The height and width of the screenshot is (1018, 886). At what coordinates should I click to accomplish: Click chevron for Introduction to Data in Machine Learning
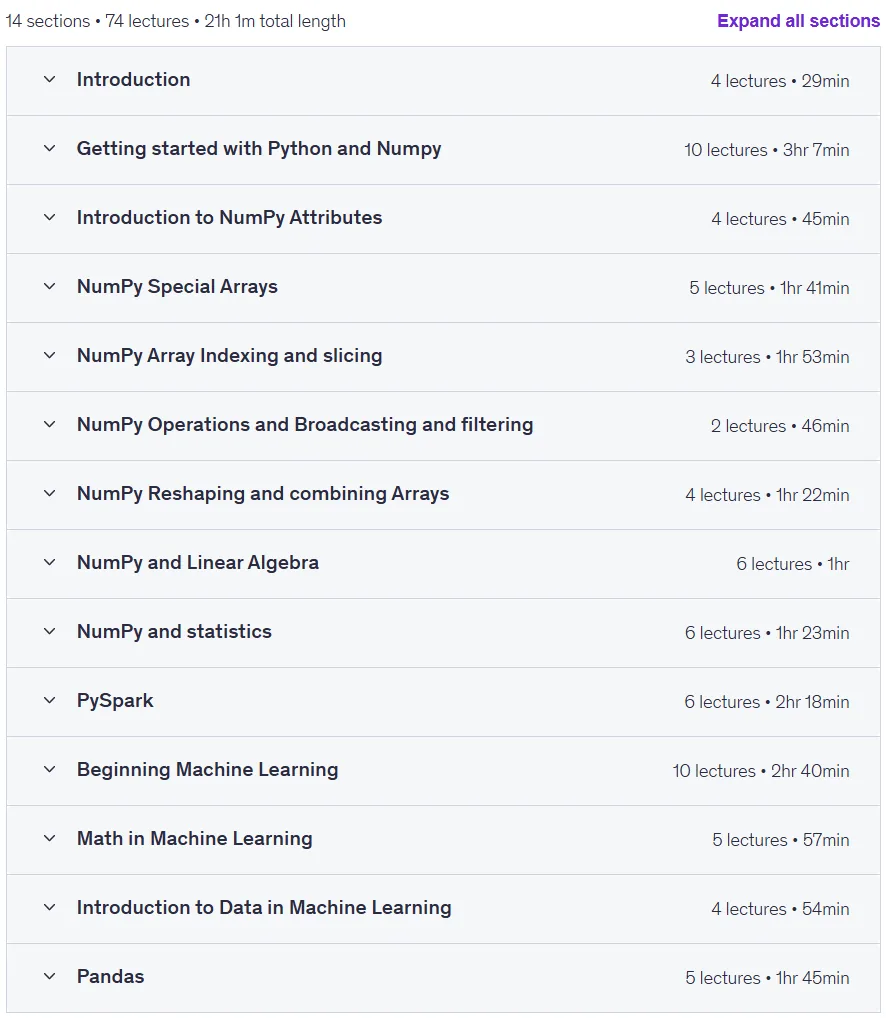[49, 908]
